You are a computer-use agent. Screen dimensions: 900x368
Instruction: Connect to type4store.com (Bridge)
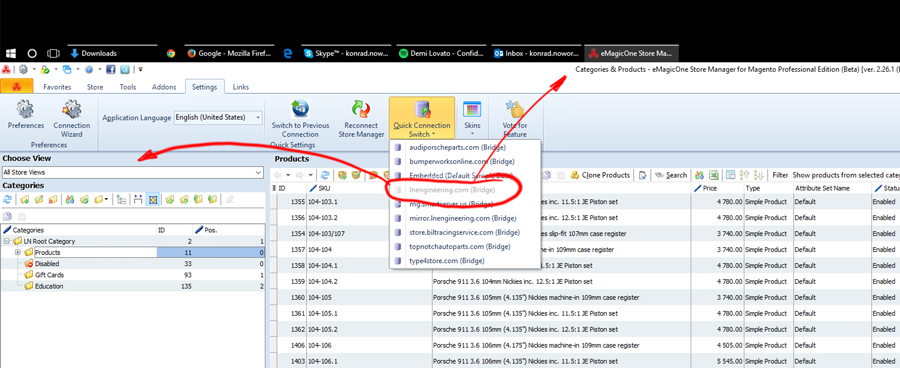coord(465,261)
